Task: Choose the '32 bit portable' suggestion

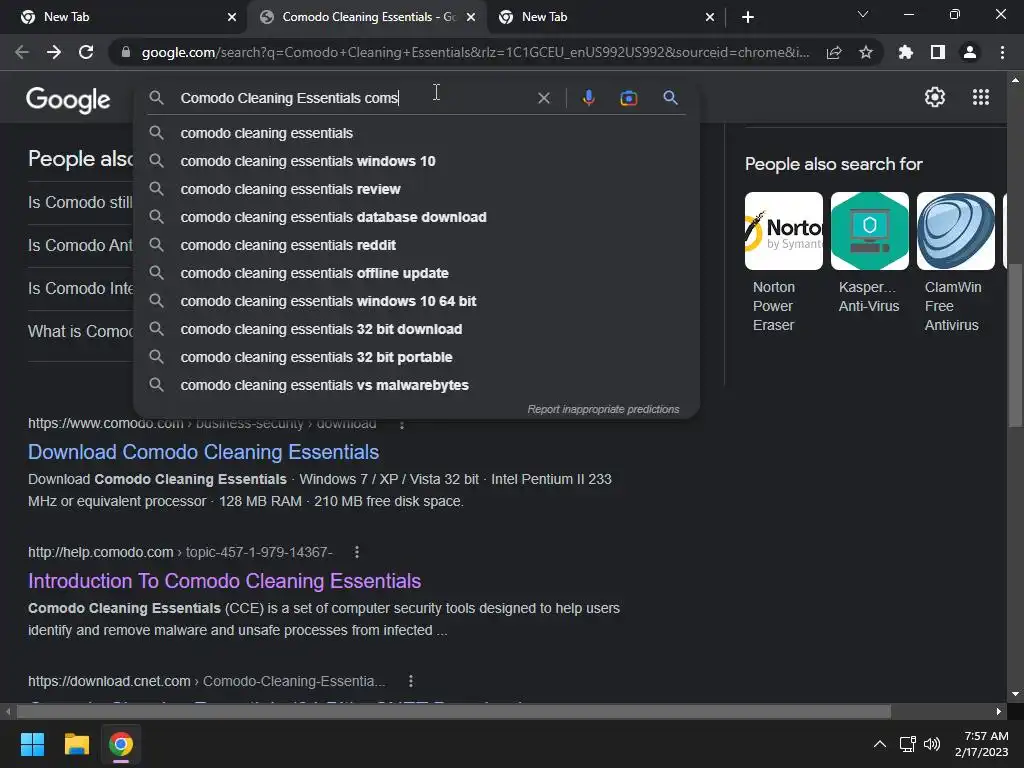Action: 416,358
